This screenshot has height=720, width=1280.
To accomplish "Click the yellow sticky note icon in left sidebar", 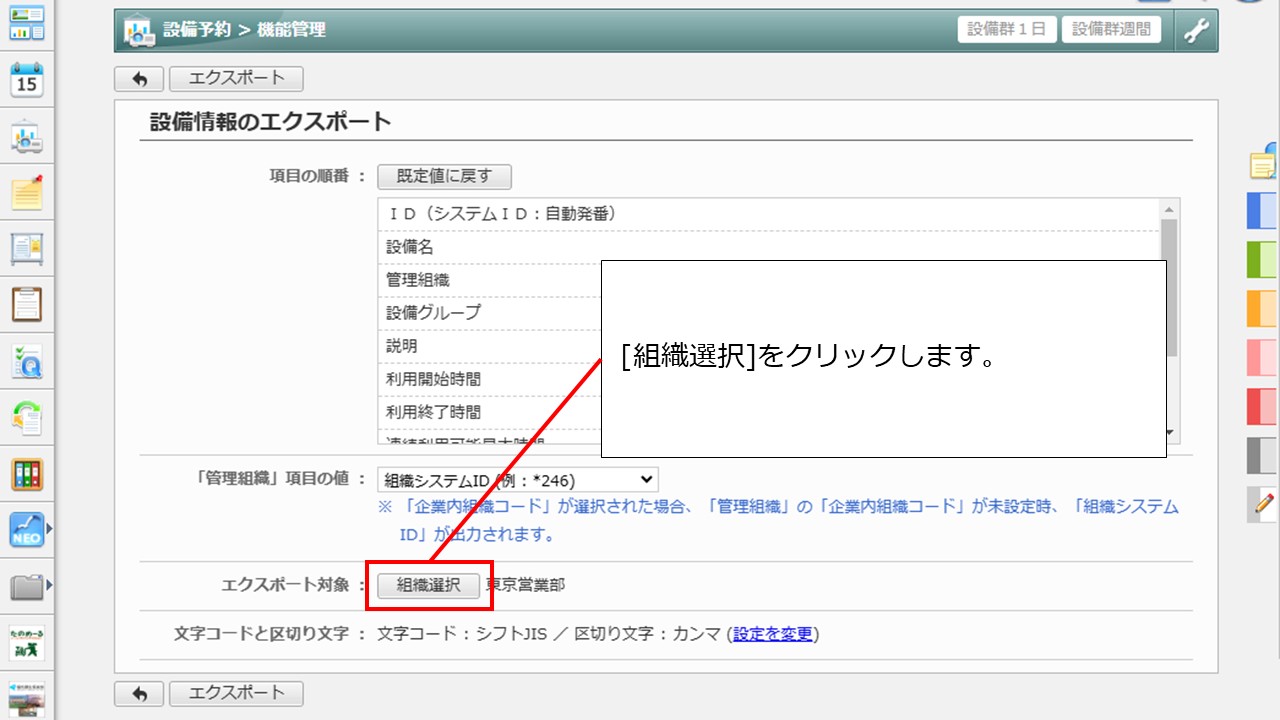I will point(27,192).
